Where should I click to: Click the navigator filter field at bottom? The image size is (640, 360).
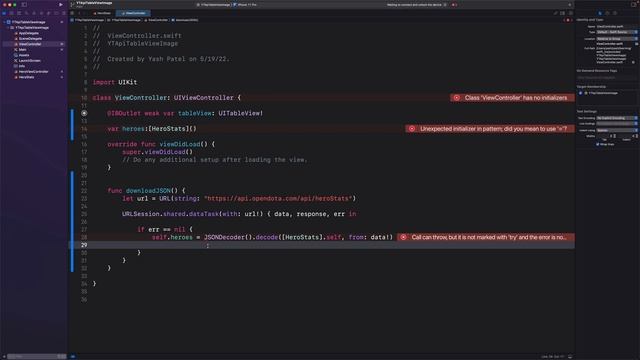pyautogui.click(x=36, y=356)
